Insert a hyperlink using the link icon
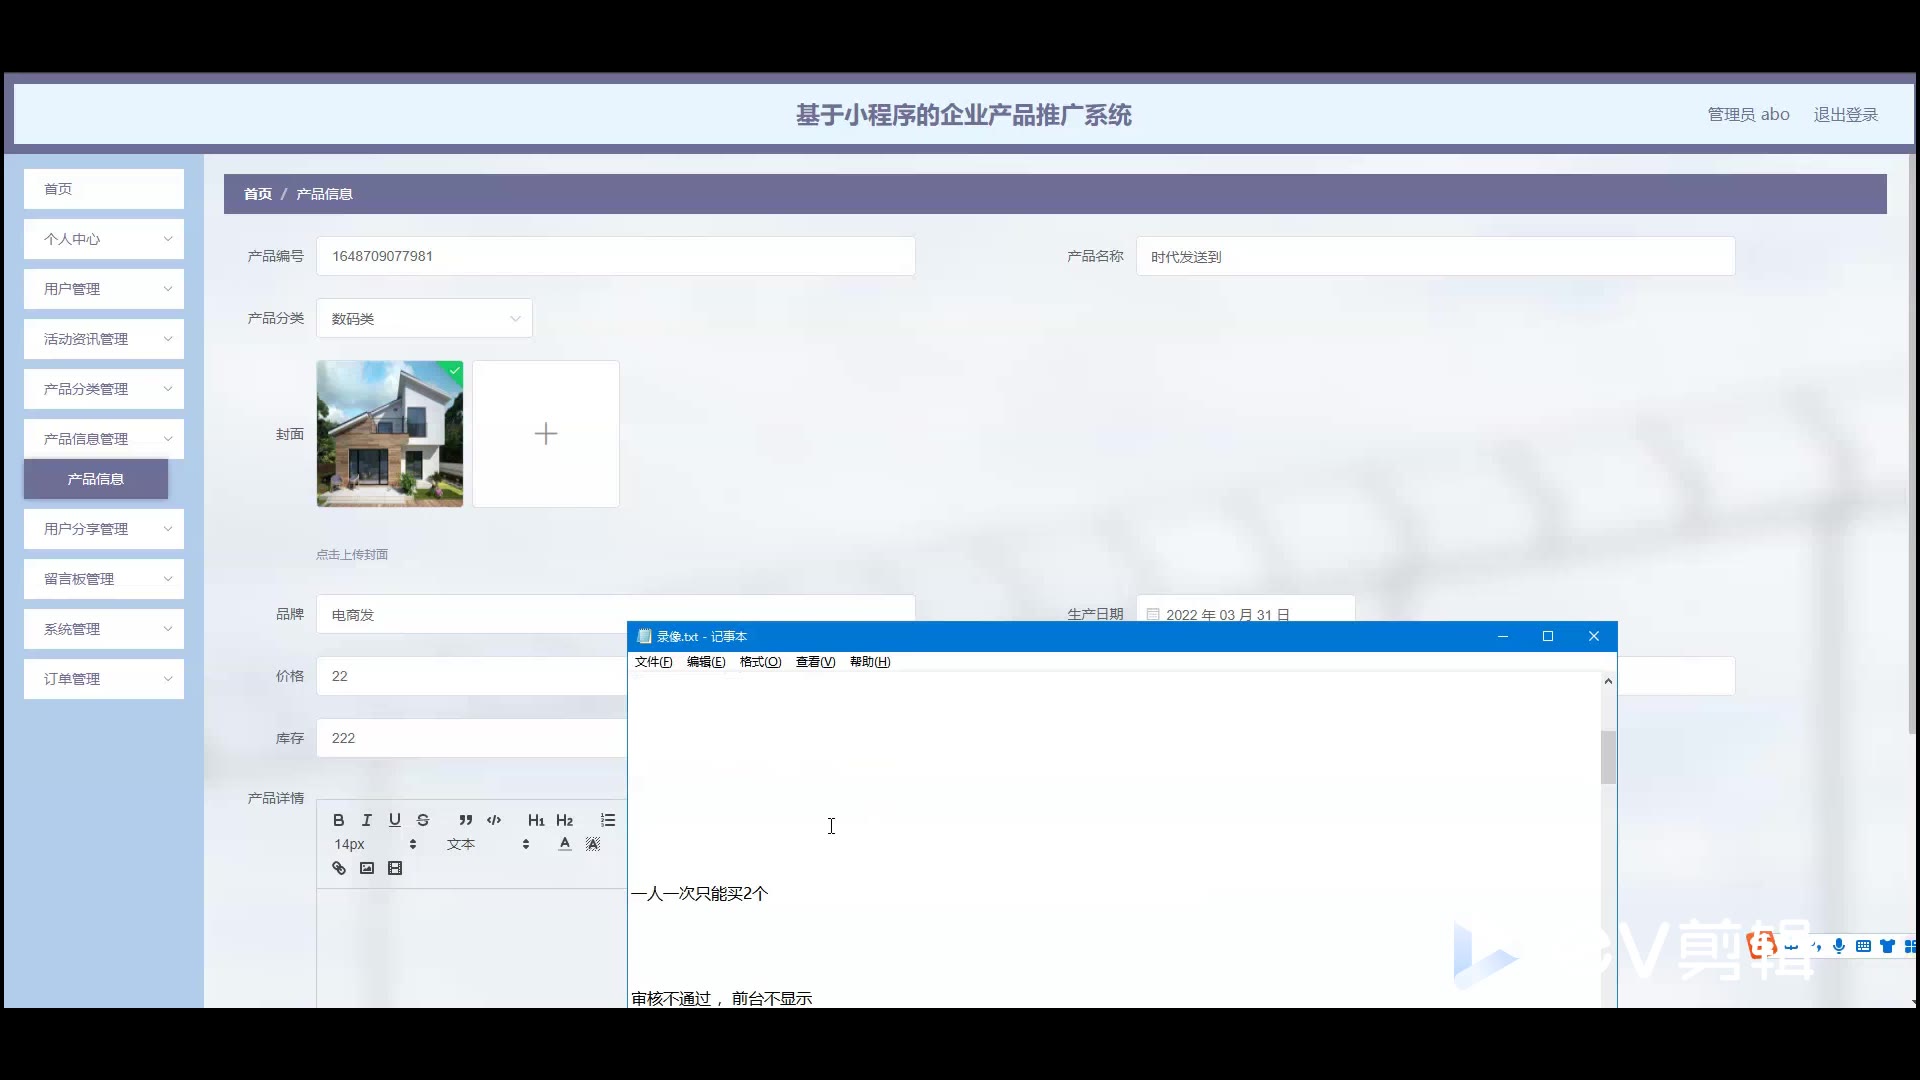This screenshot has height=1080, width=1920. click(339, 868)
